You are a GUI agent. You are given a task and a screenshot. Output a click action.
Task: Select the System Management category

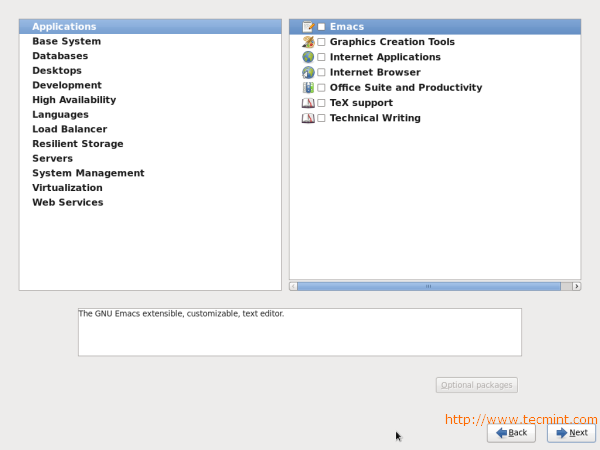(x=150, y=173)
